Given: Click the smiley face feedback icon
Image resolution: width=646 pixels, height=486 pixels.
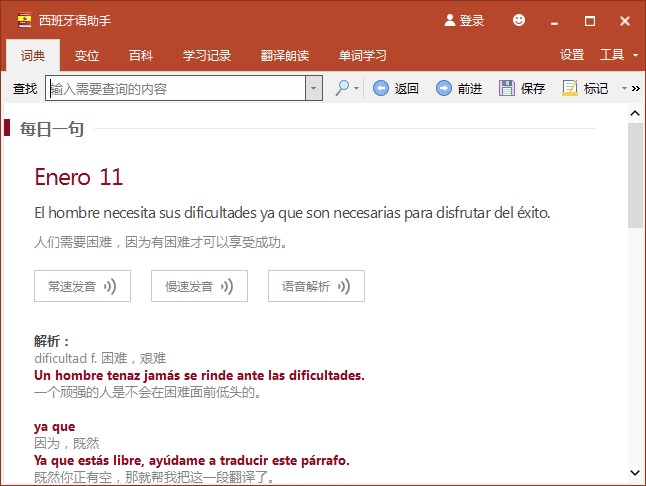Looking at the screenshot, I should 519,20.
